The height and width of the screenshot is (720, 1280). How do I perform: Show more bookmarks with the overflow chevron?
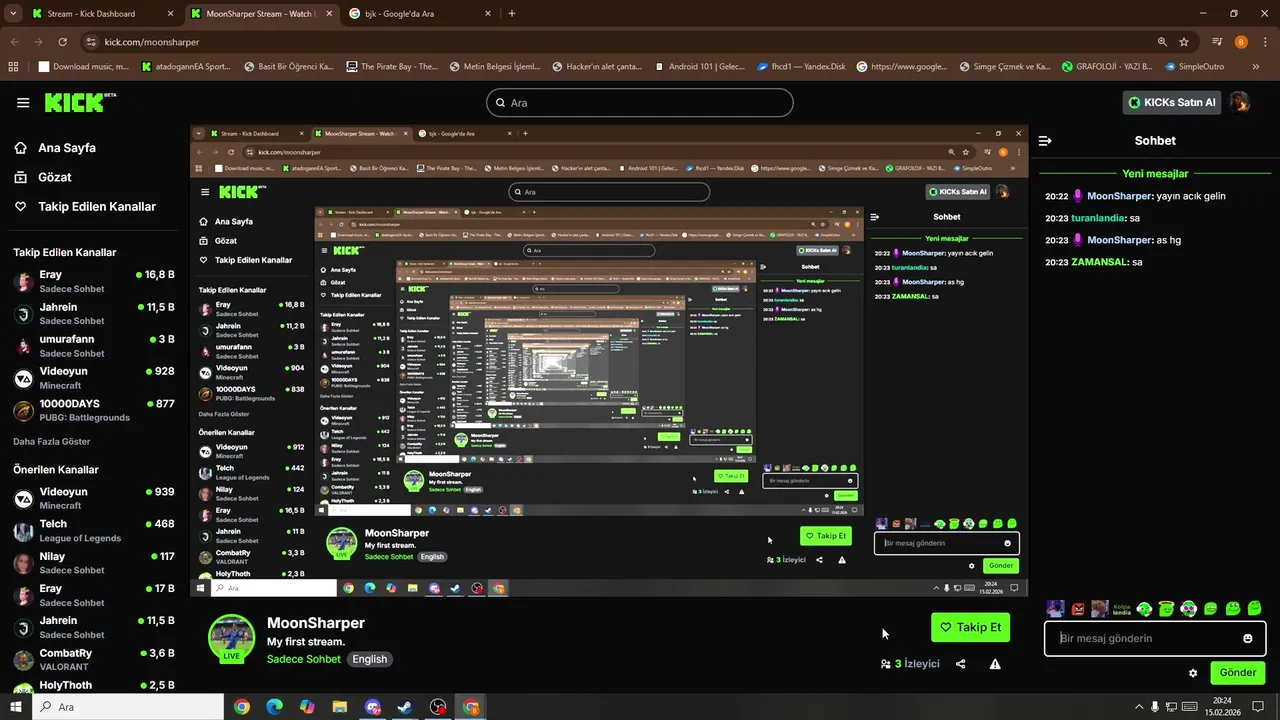click(x=1256, y=67)
